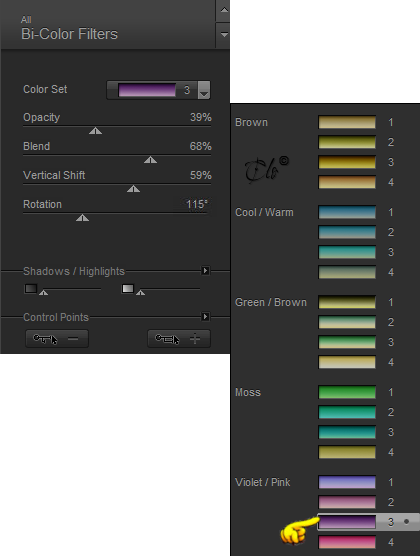Screen dimensions: 420x556
Task: Pick Moss color set 1 green swatch
Action: (347, 392)
